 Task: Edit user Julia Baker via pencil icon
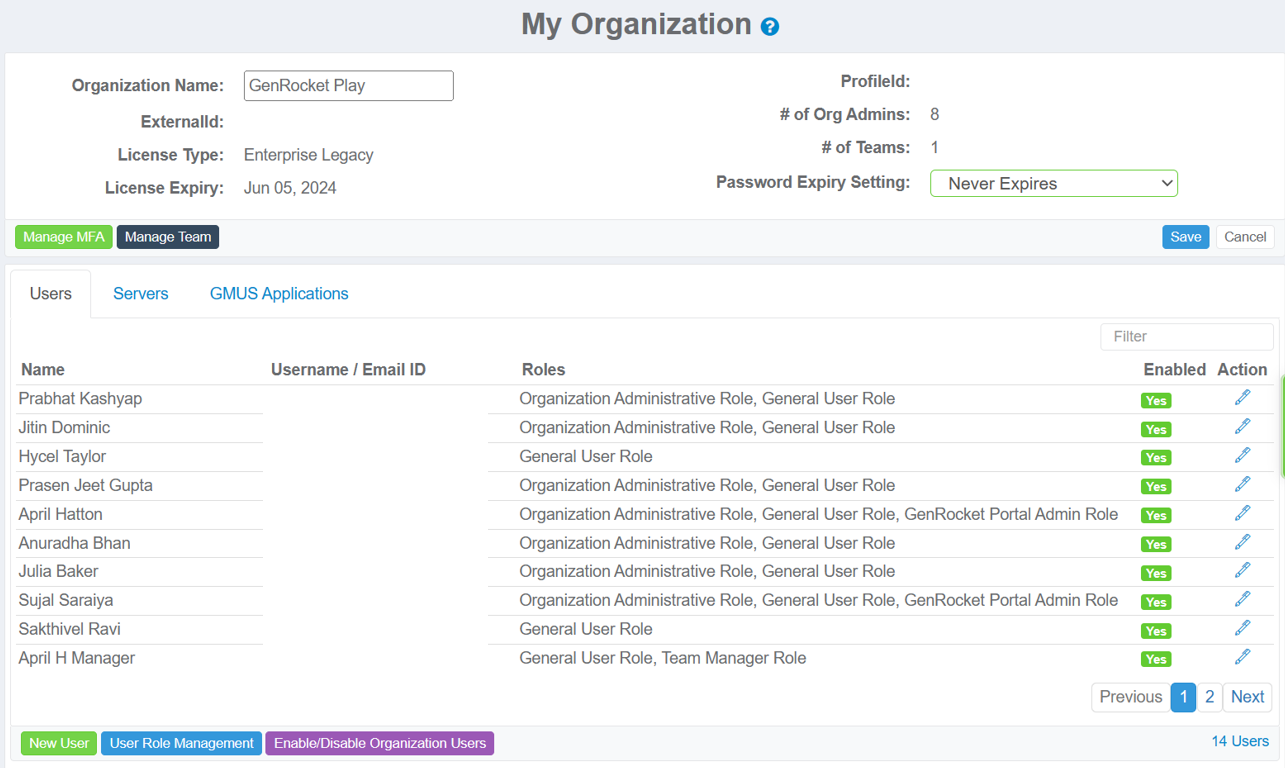(x=1242, y=571)
